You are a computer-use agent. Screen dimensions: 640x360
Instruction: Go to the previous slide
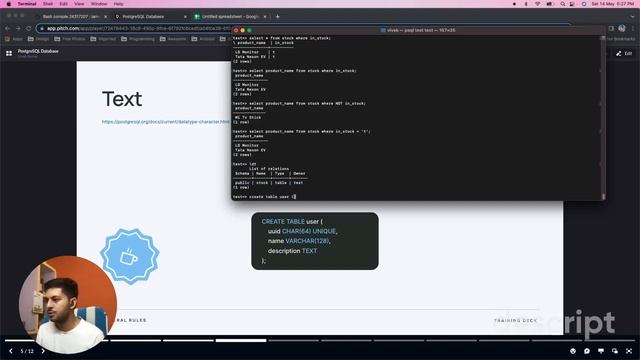tap(11, 351)
